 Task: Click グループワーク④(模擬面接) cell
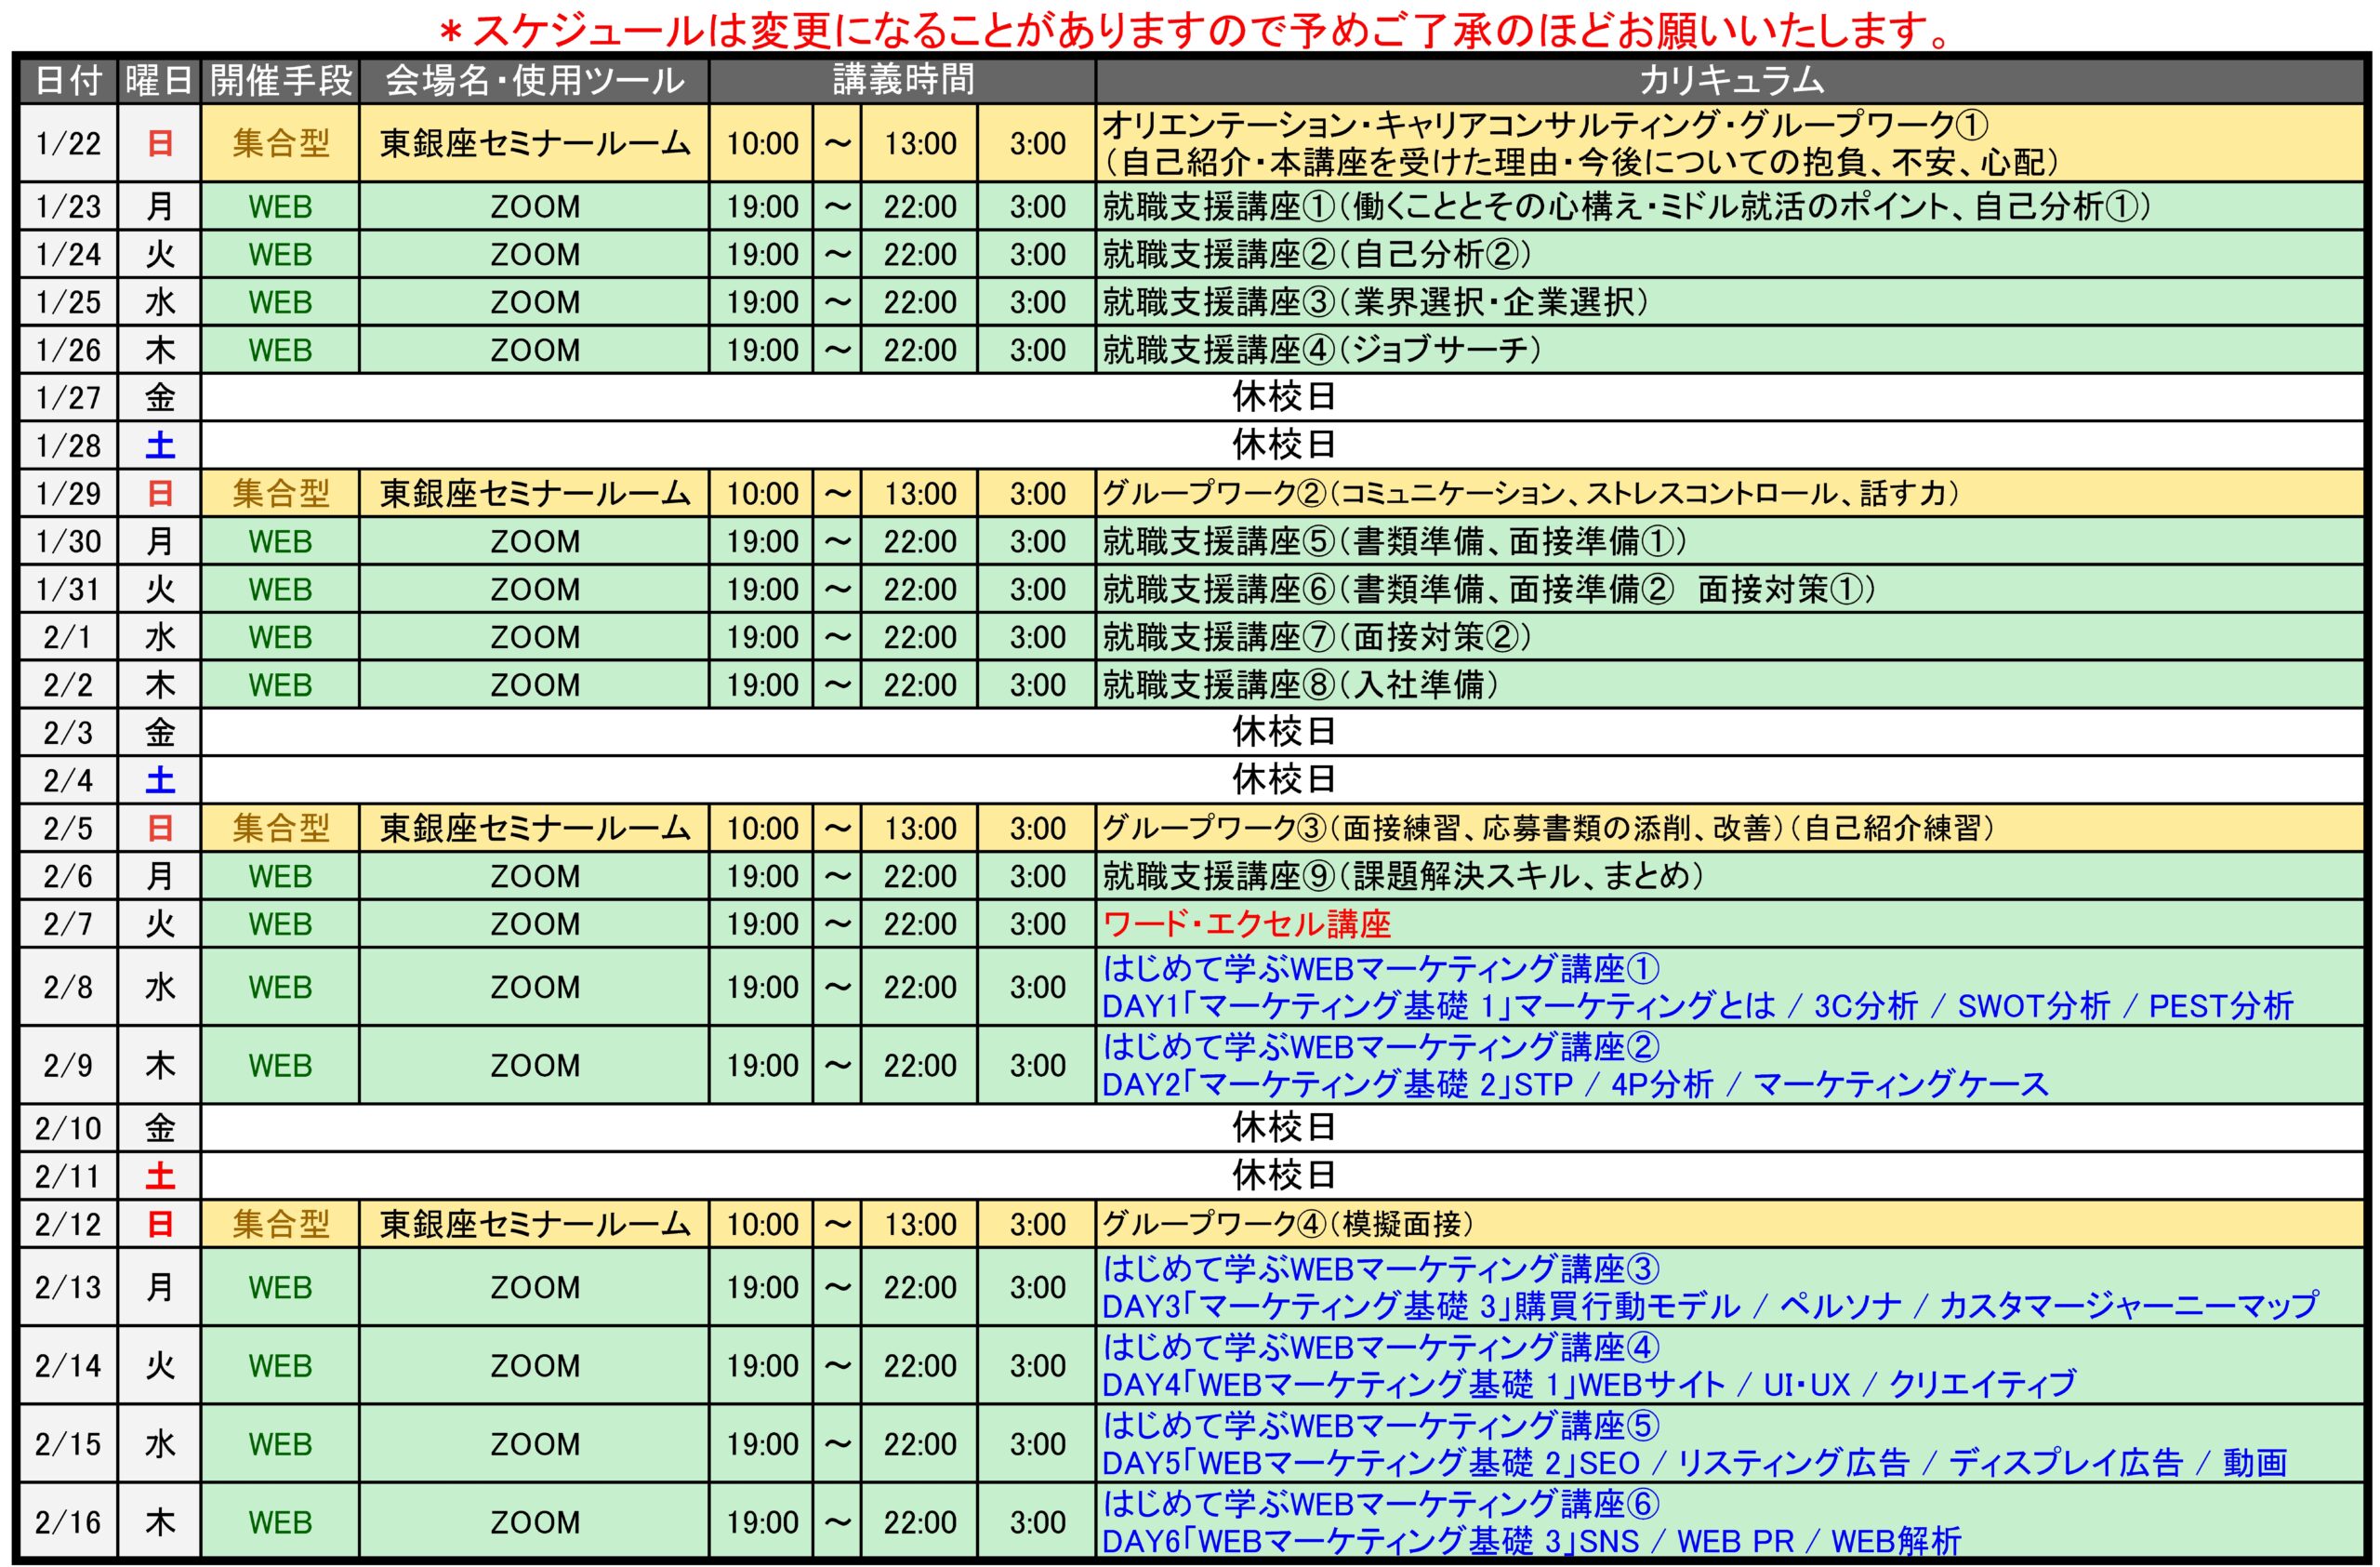coord(1731,1224)
